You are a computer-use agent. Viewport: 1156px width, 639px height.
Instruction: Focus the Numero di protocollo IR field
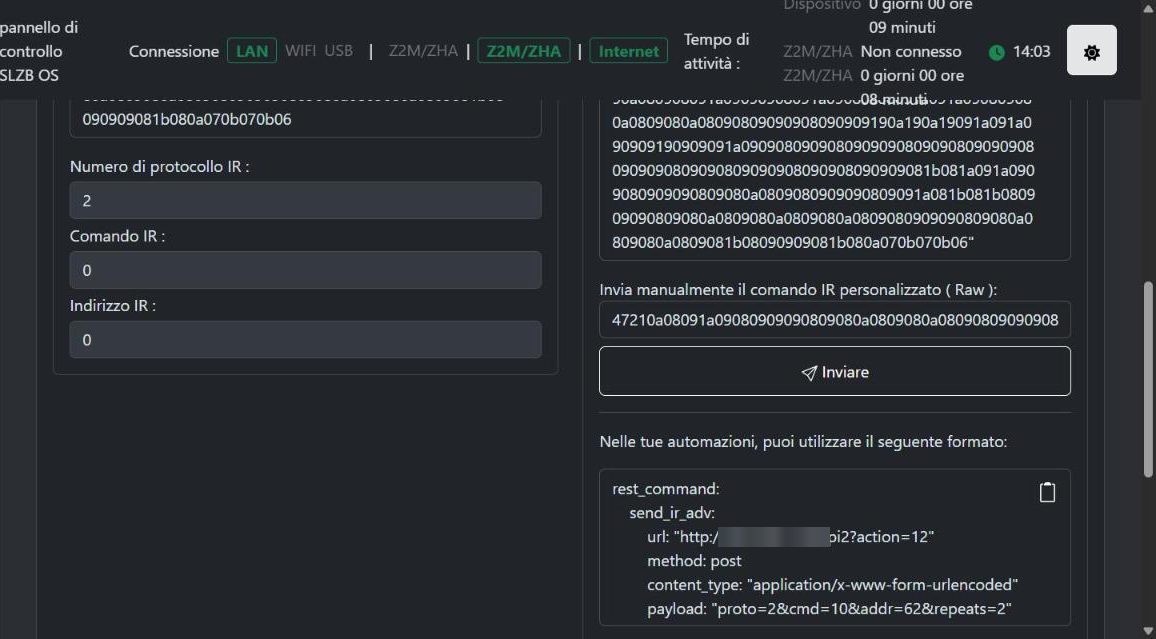(x=305, y=200)
